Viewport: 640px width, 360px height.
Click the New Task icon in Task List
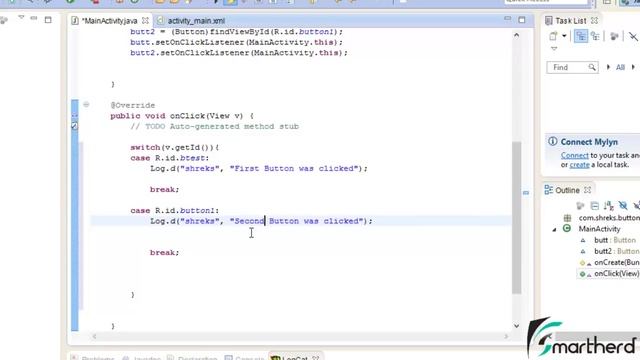point(553,36)
